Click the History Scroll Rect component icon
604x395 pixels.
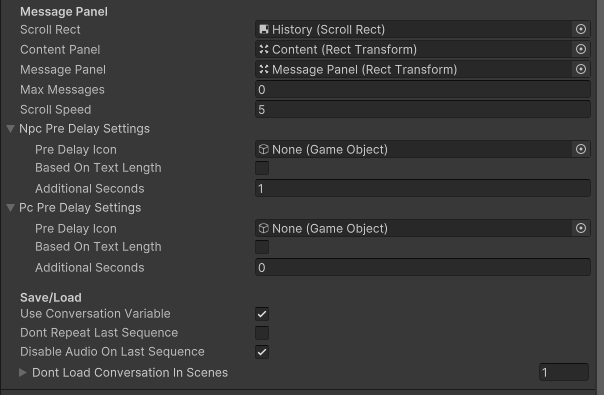coord(264,29)
